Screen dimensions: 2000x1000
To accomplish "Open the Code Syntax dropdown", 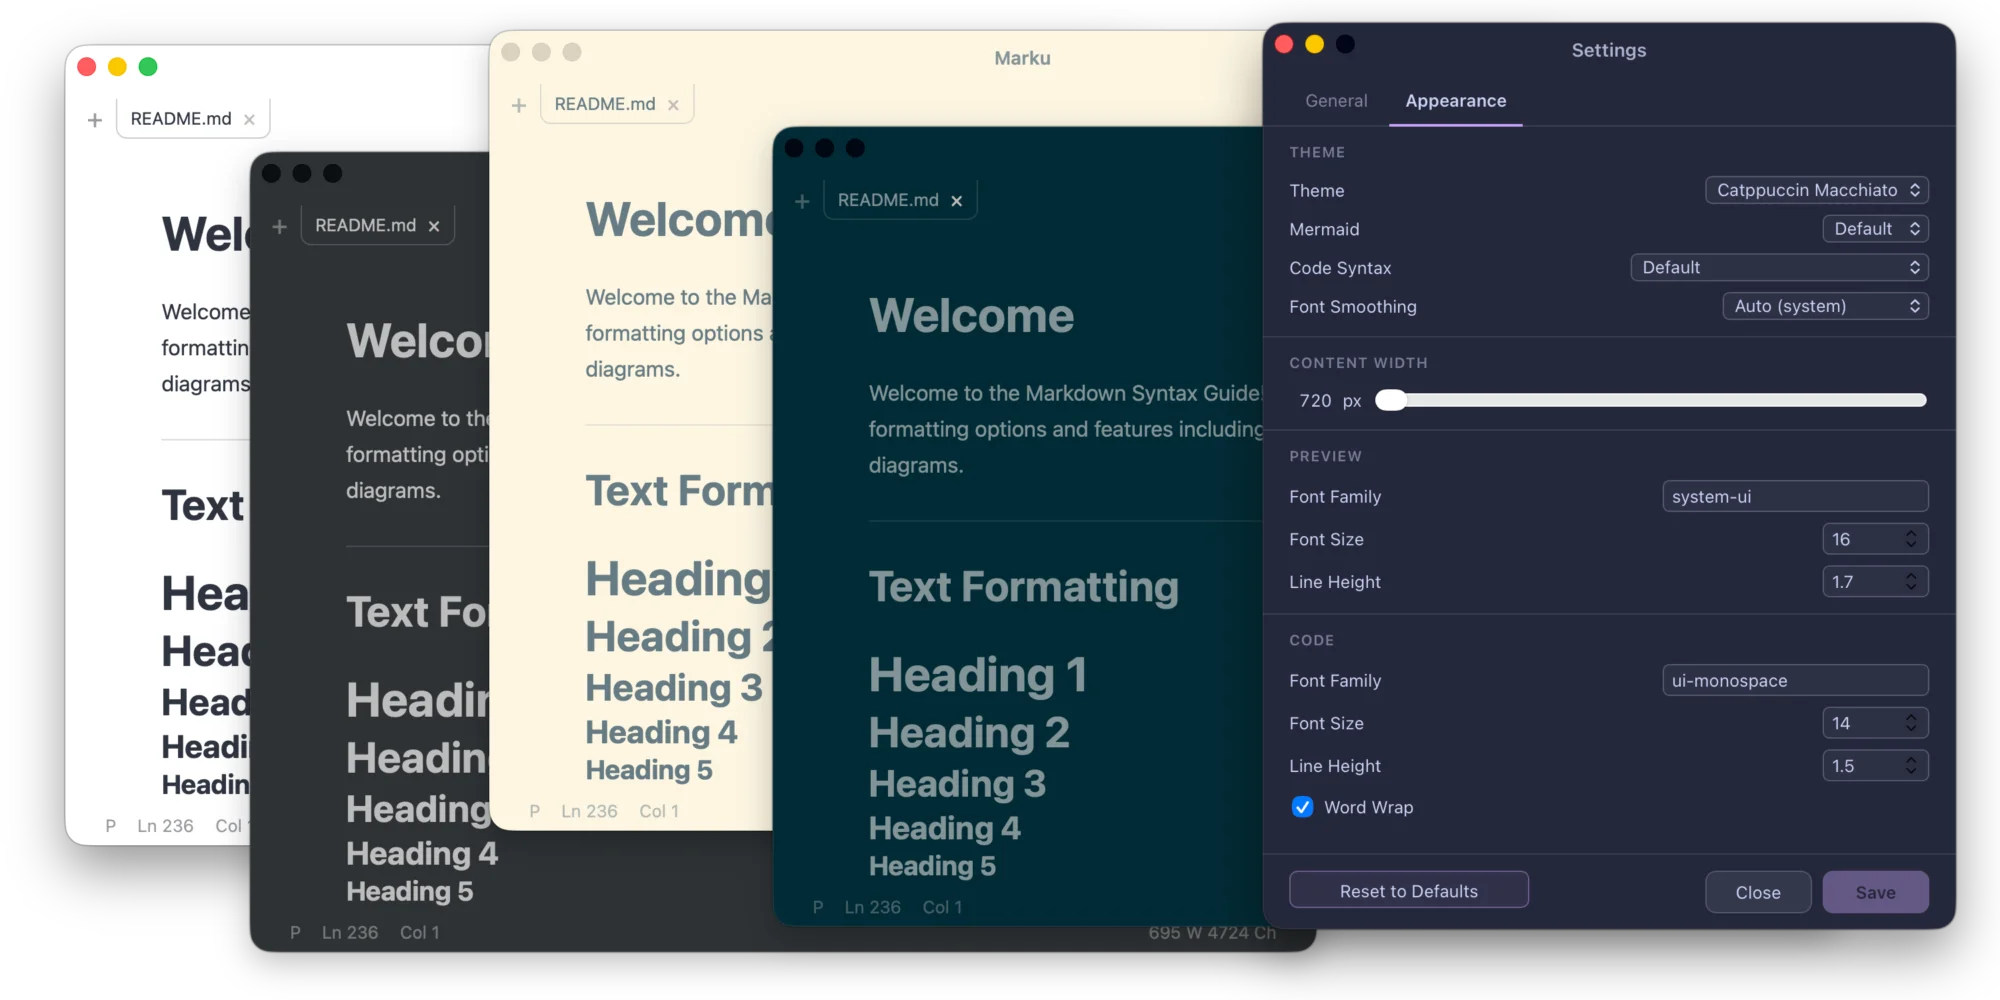I will point(1779,268).
